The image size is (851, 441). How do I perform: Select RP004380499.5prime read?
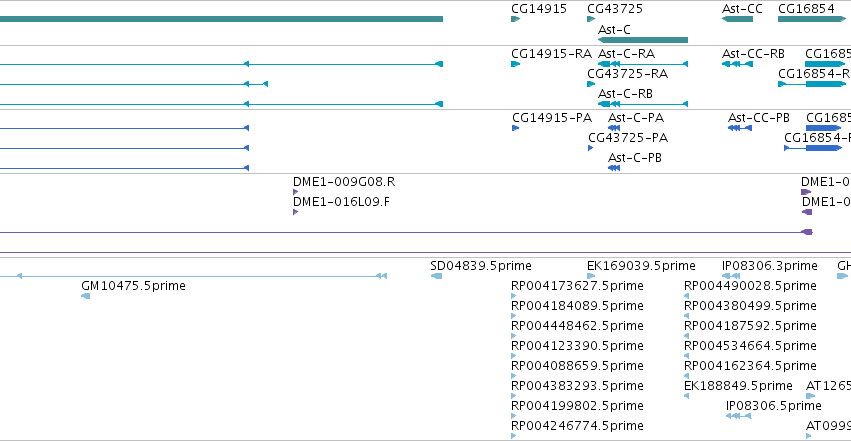click(750, 306)
